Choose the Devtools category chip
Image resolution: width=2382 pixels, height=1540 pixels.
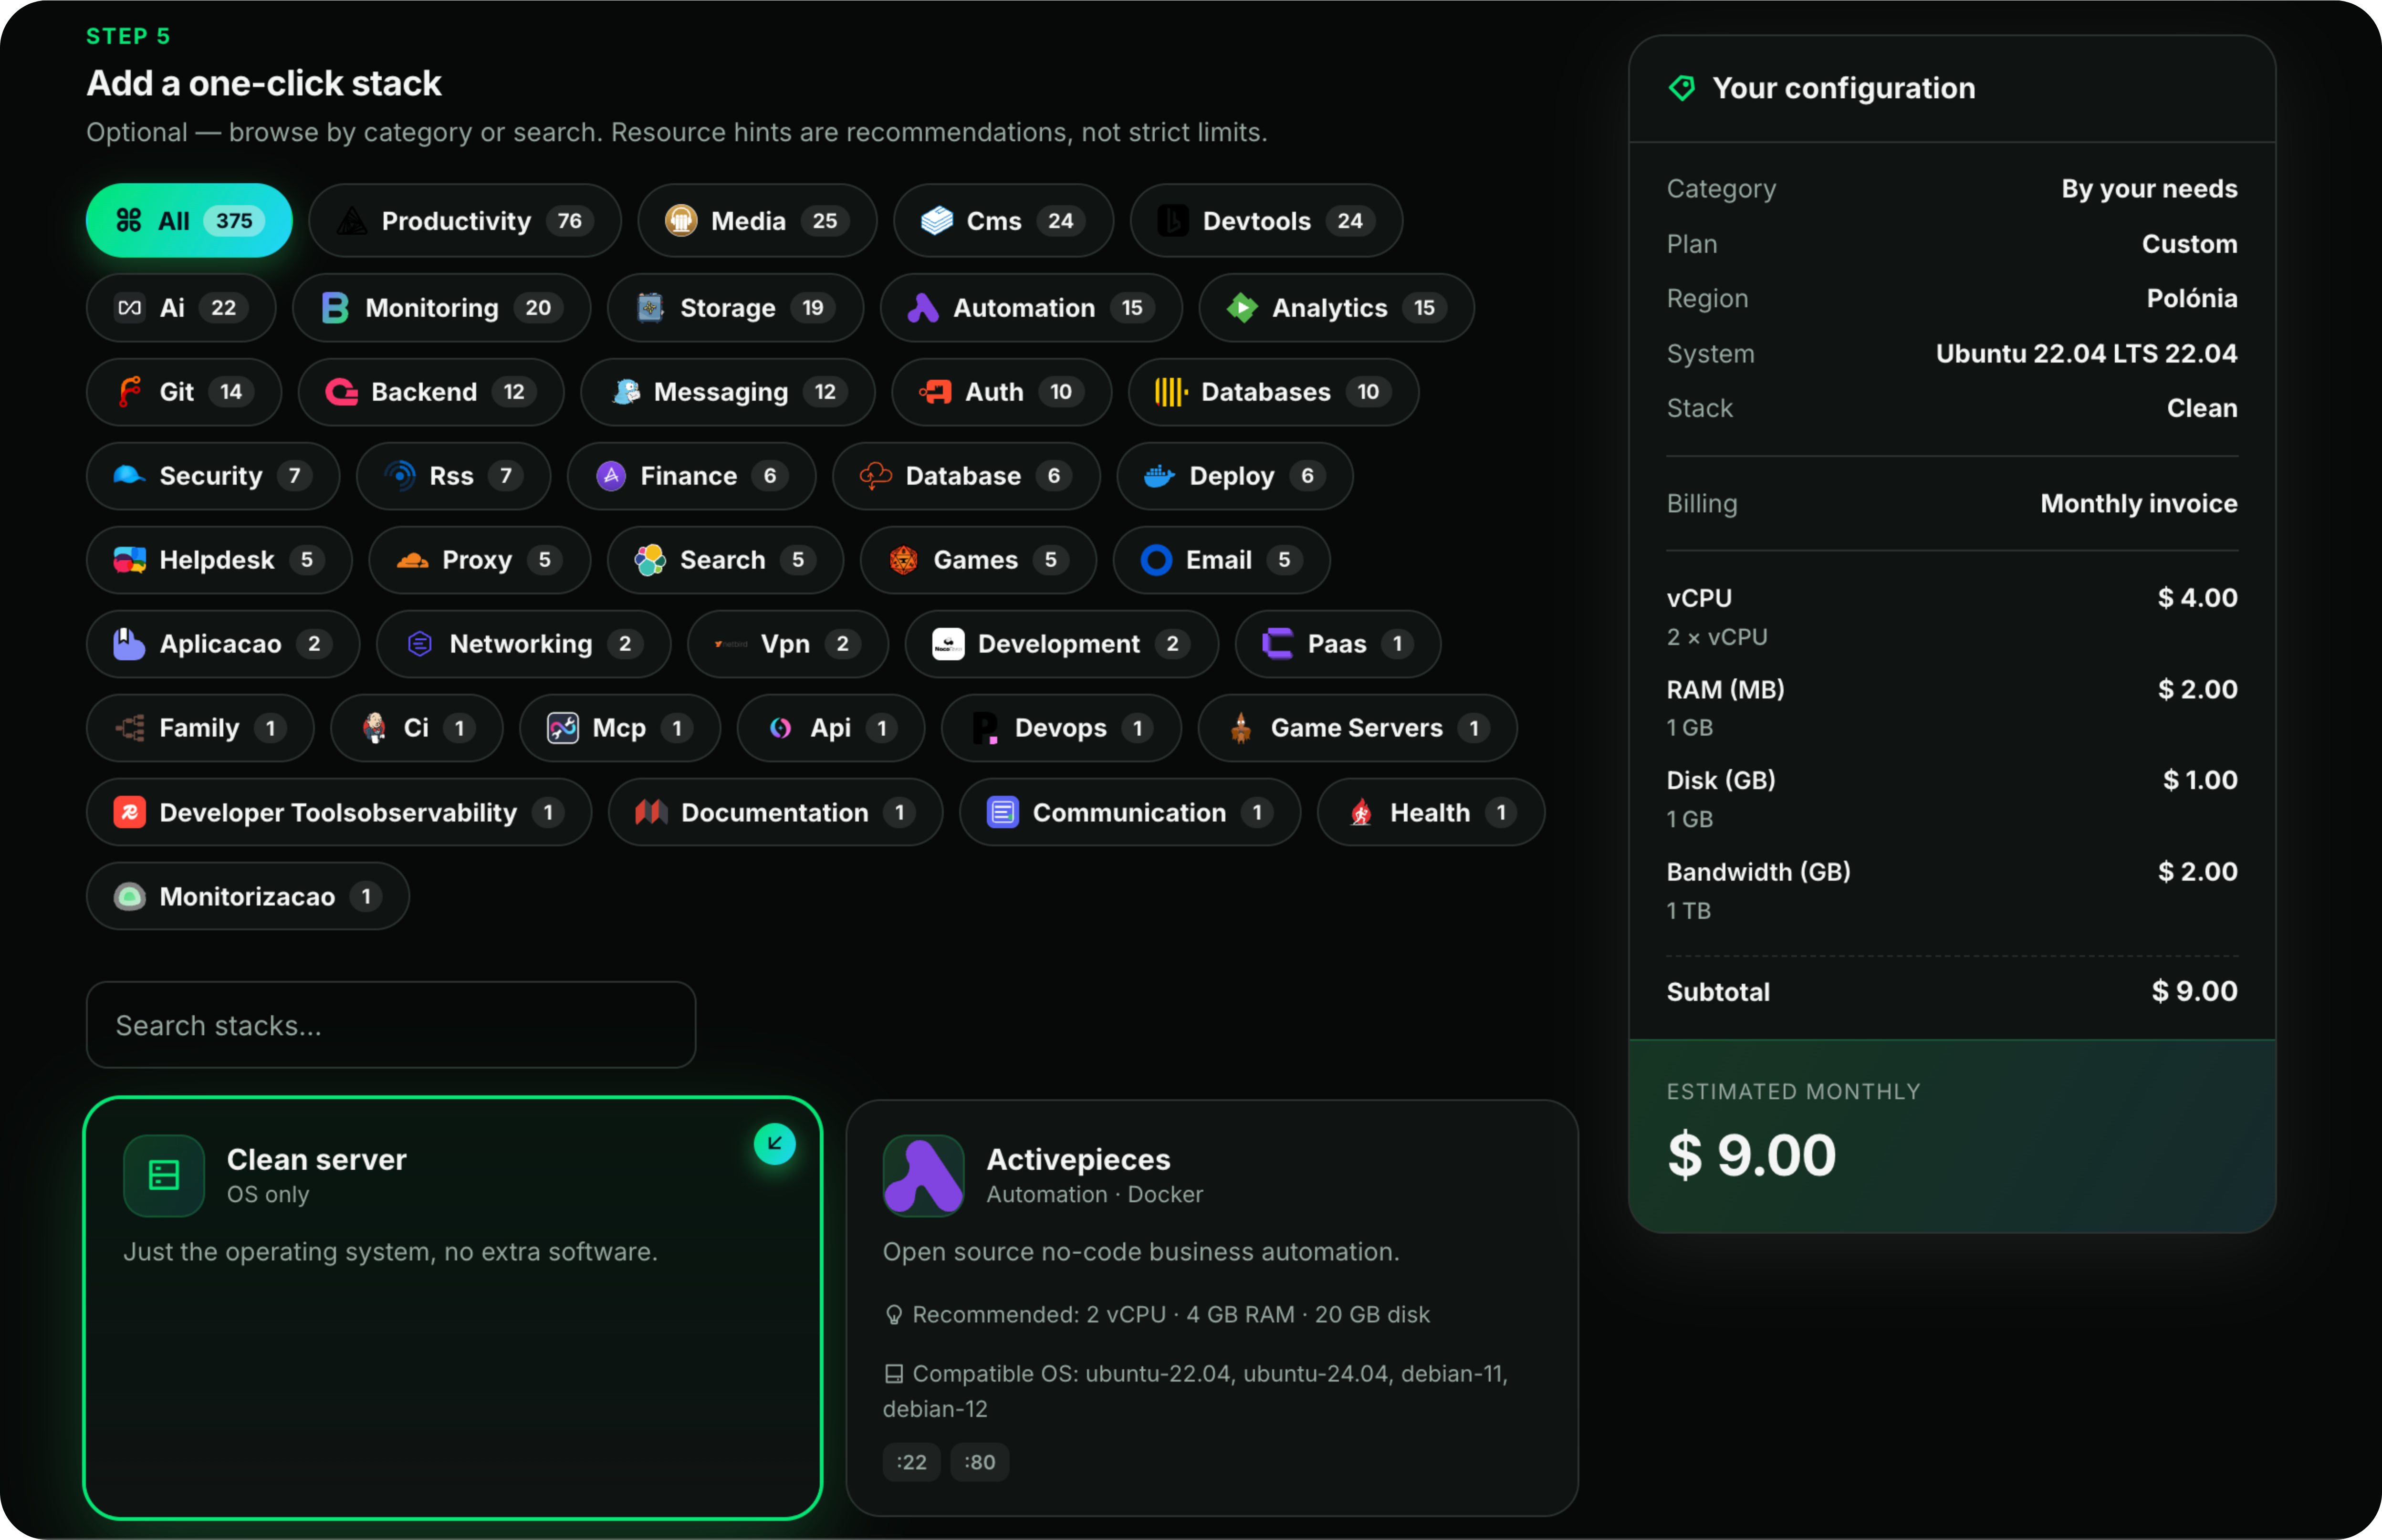1266,221
